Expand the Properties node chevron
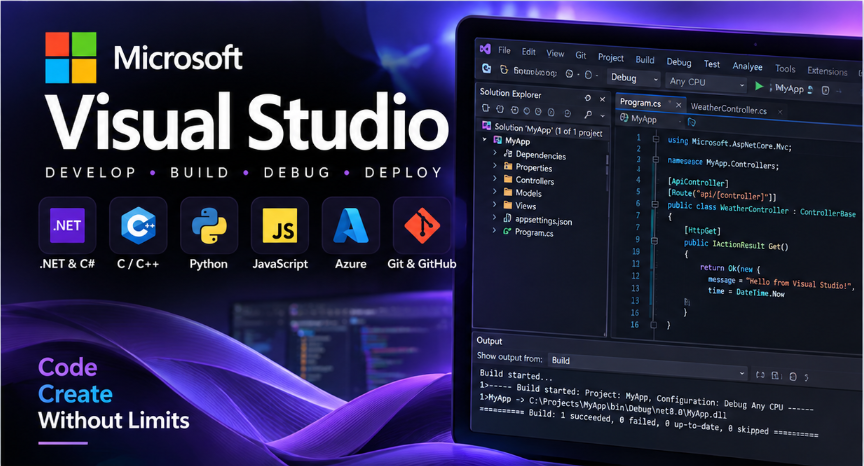 pyautogui.click(x=495, y=165)
